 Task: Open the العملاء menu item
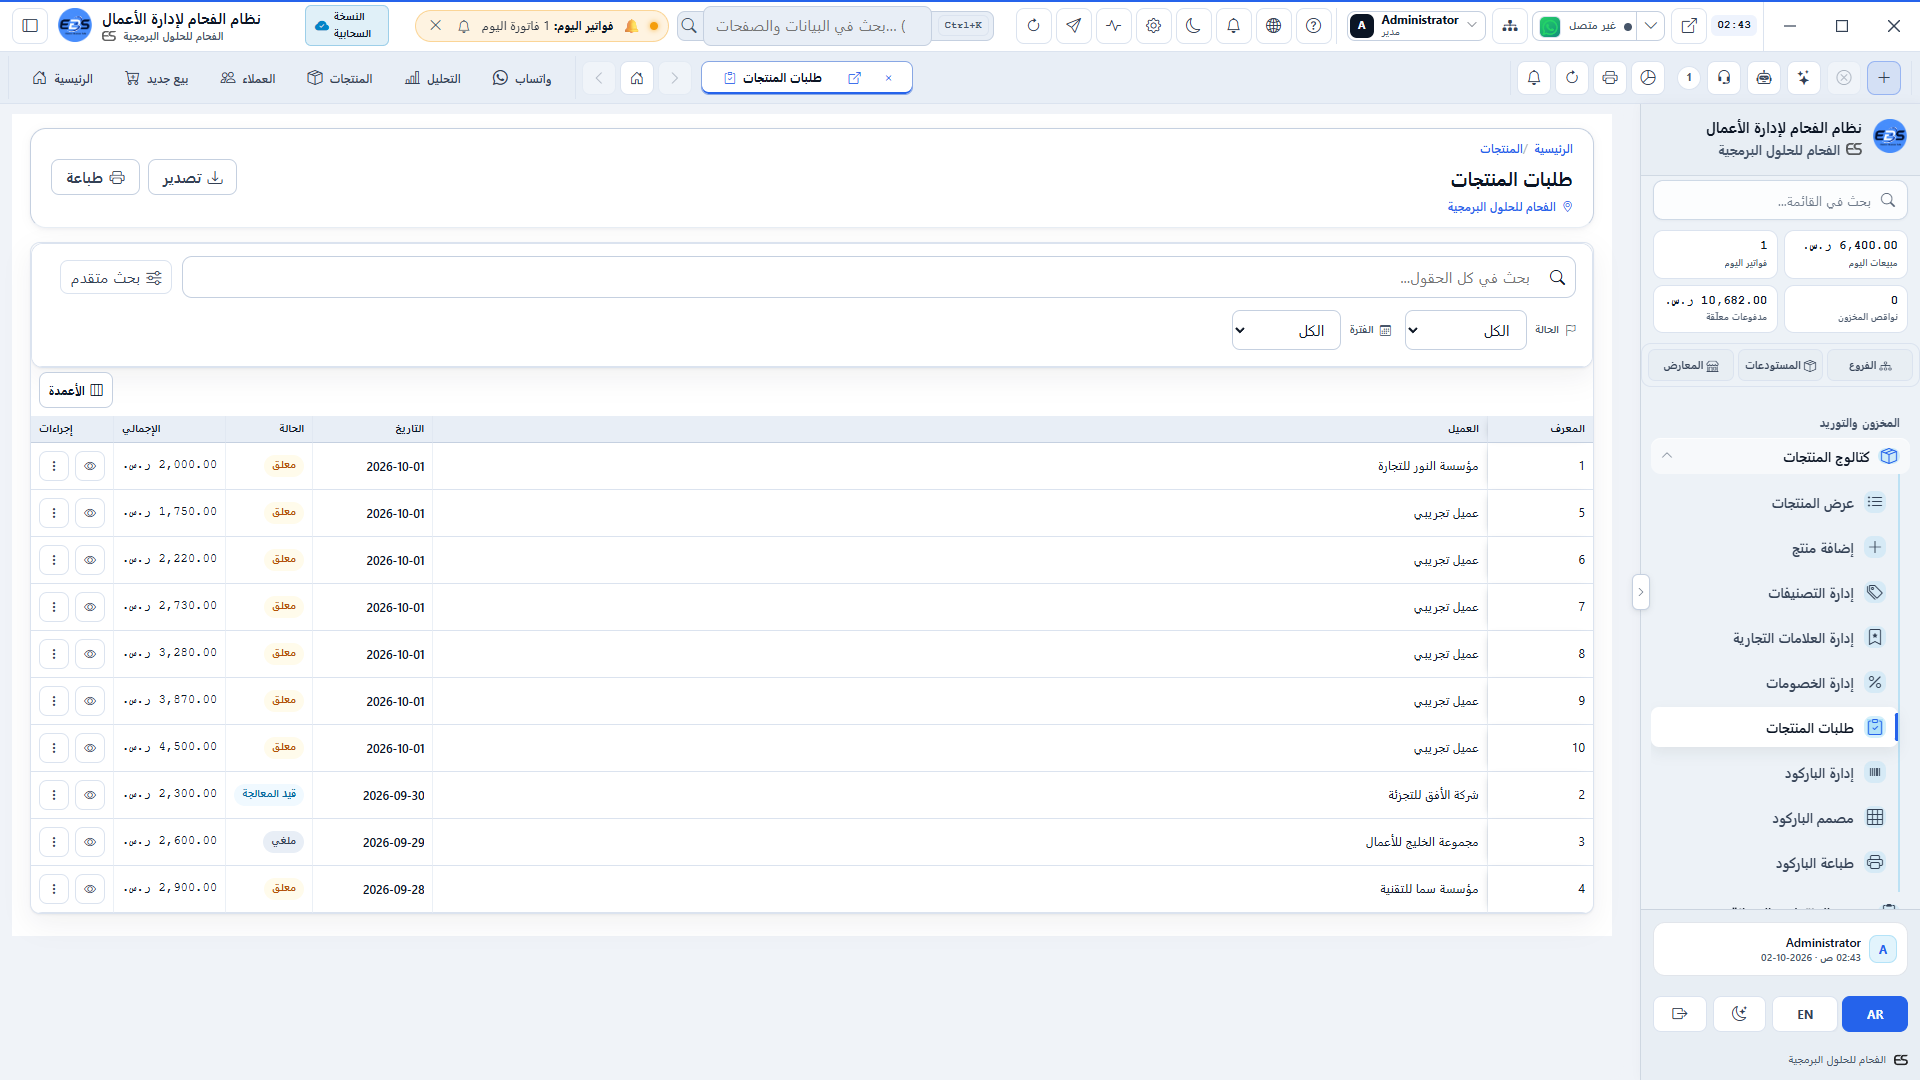tap(248, 78)
